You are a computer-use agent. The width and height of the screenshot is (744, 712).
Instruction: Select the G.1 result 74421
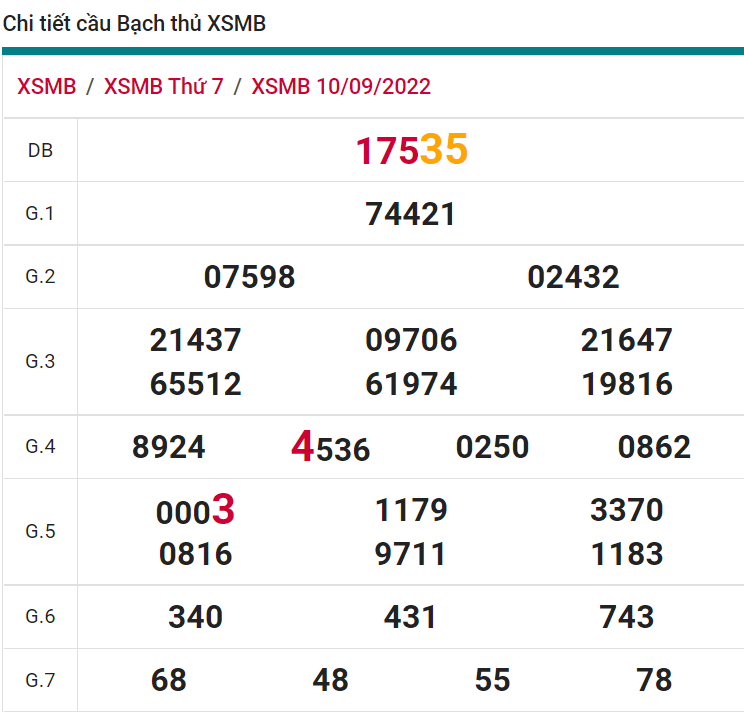(411, 214)
